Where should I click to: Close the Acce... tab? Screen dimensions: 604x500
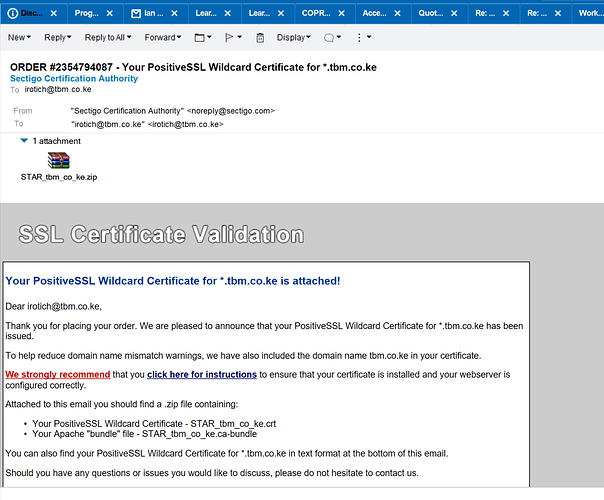click(398, 13)
